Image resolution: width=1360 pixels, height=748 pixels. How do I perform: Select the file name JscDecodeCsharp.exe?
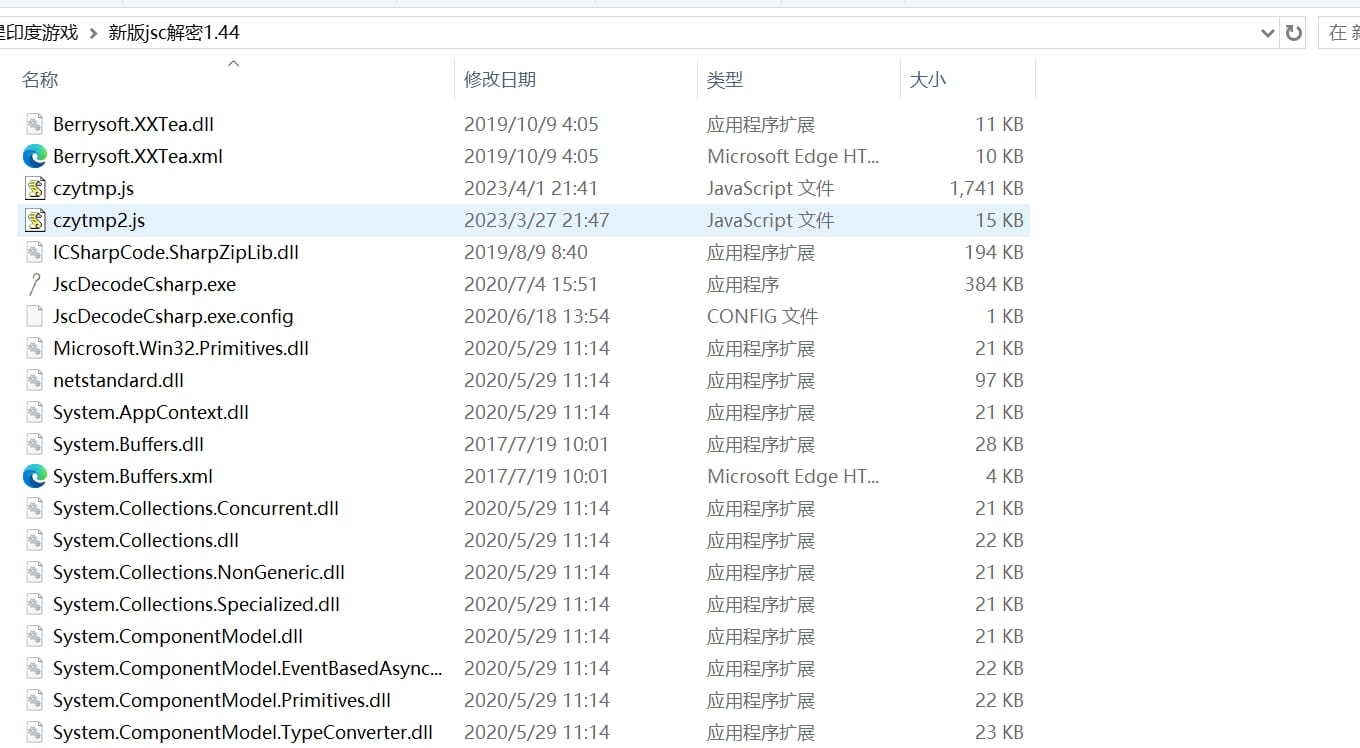click(145, 284)
